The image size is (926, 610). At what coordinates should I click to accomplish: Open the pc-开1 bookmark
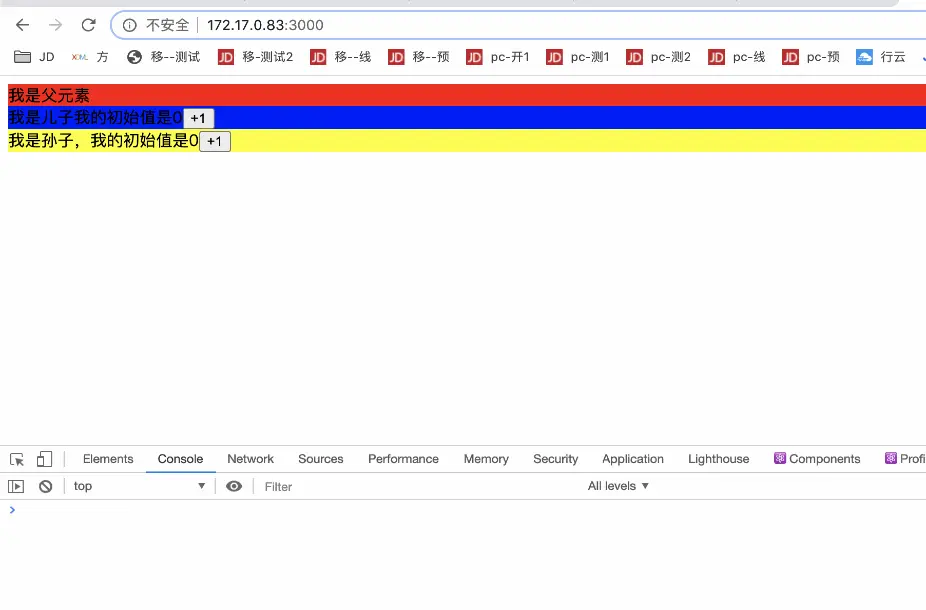click(498, 57)
